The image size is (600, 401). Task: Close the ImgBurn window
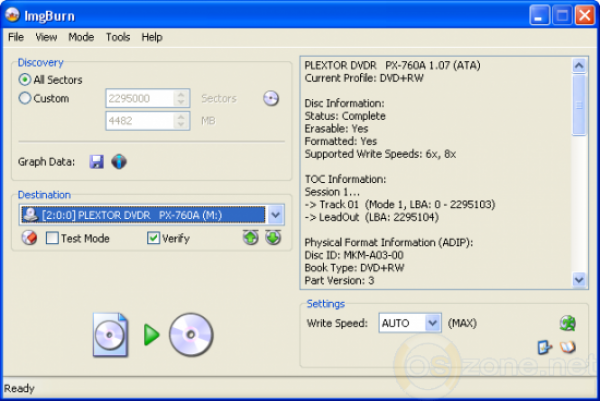(x=585, y=16)
